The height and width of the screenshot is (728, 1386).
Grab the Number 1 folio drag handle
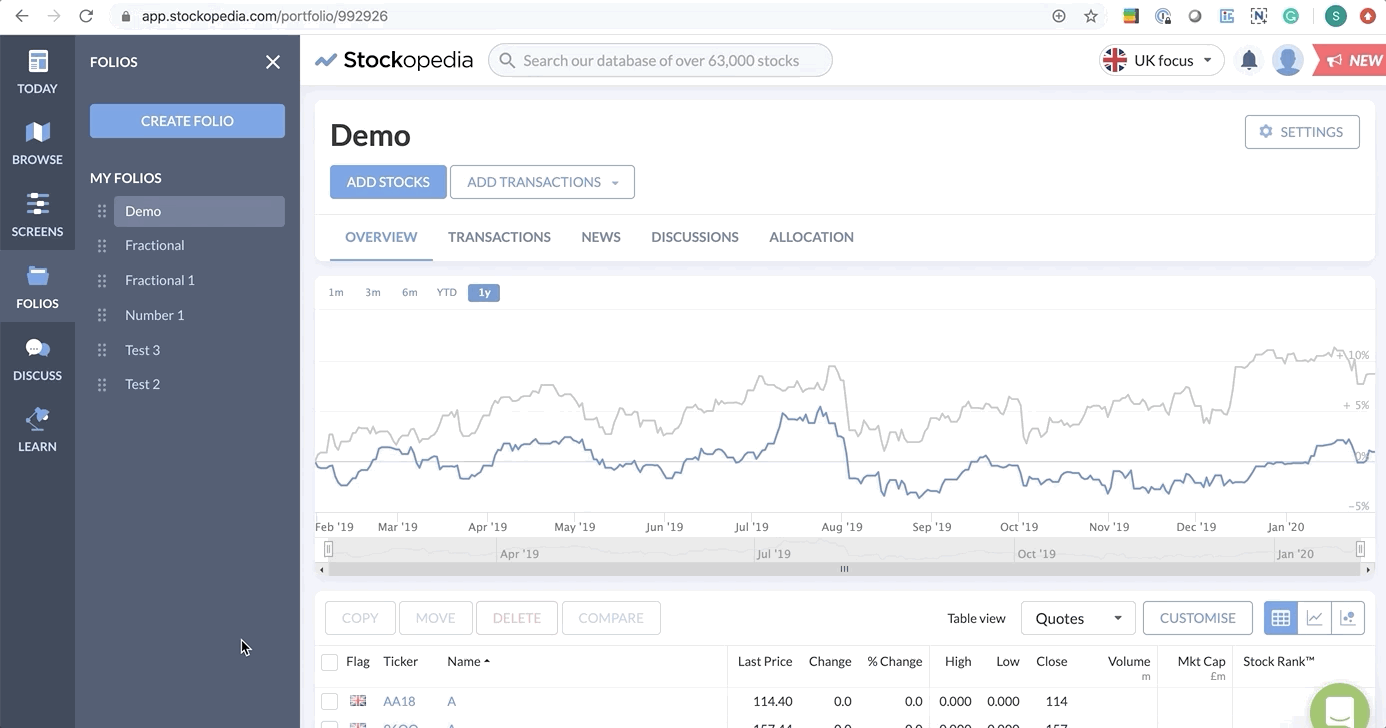click(x=102, y=315)
